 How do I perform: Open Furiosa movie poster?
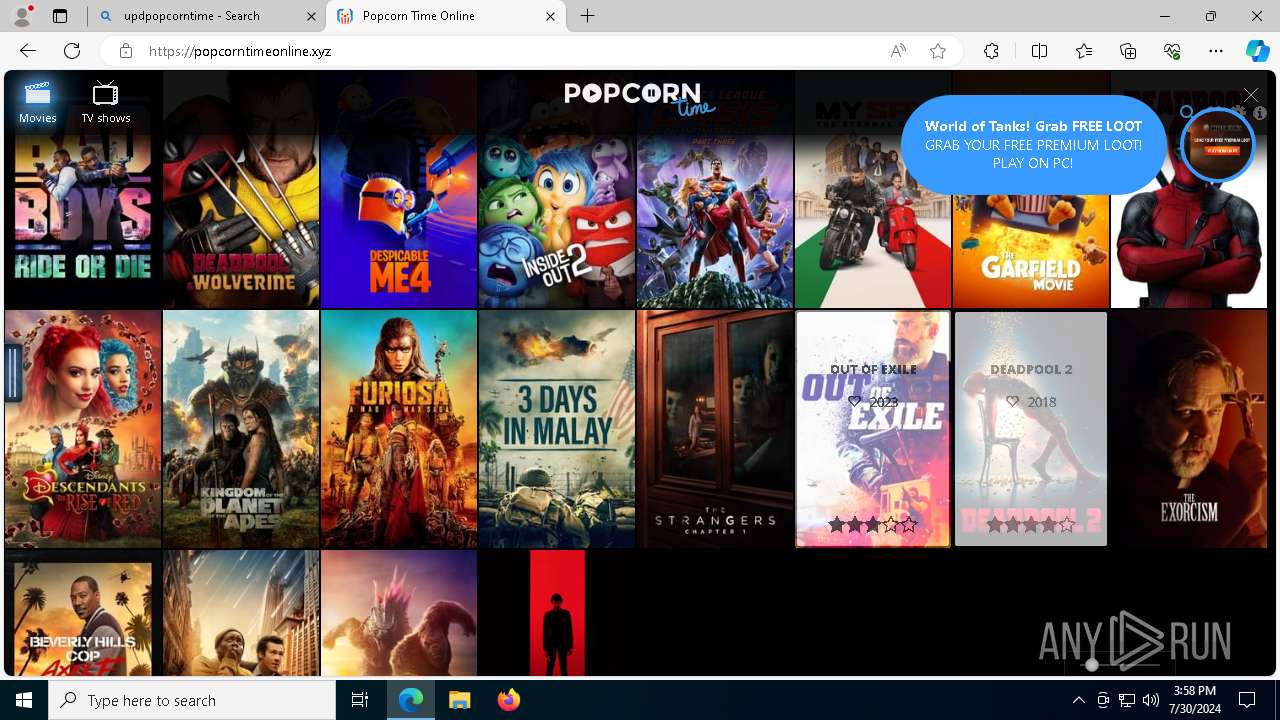[399, 428]
